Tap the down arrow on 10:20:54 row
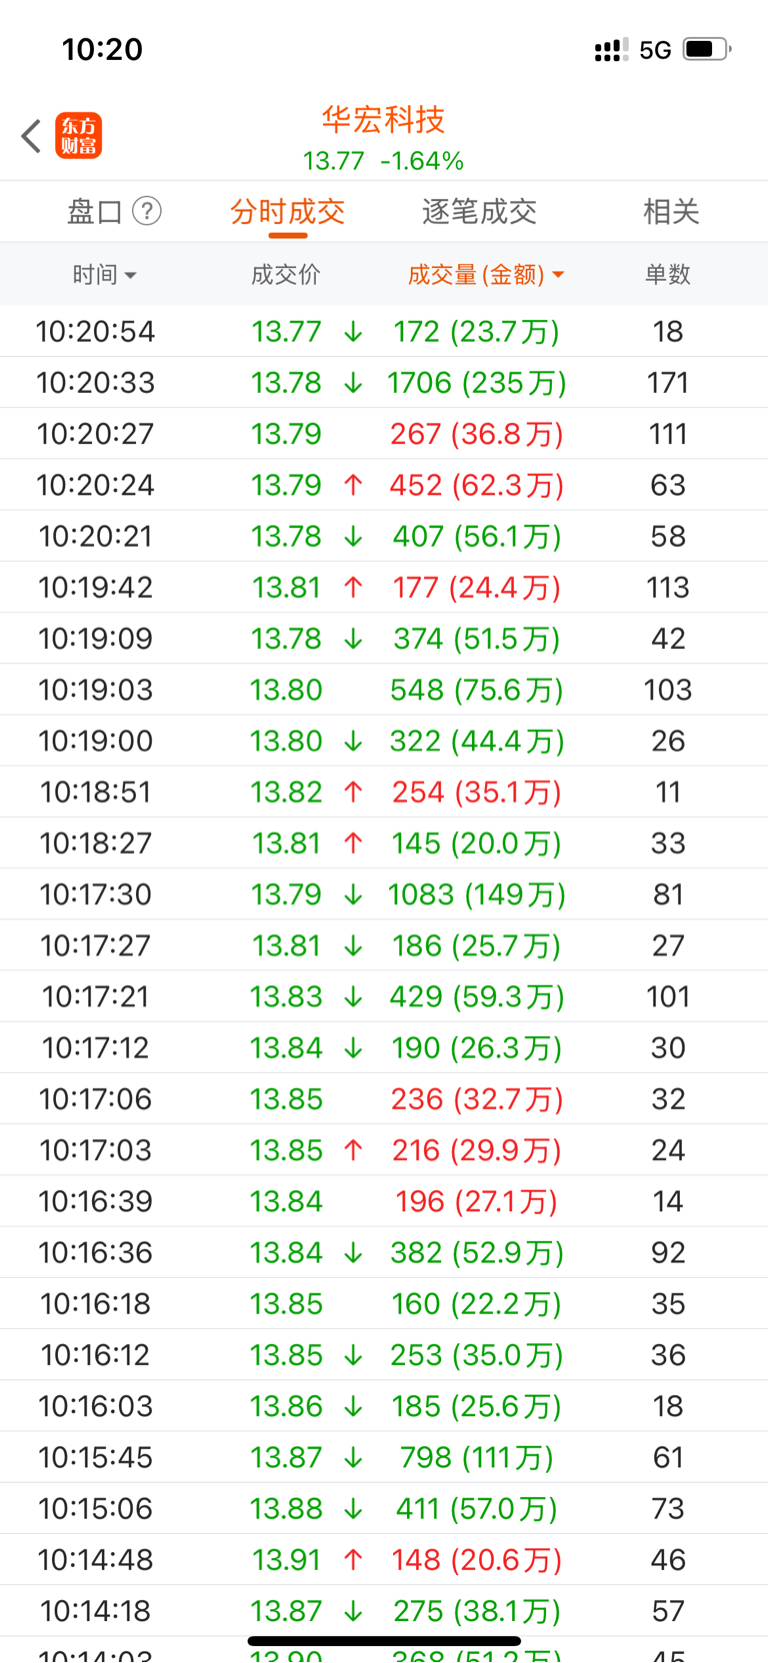 pyautogui.click(x=353, y=332)
